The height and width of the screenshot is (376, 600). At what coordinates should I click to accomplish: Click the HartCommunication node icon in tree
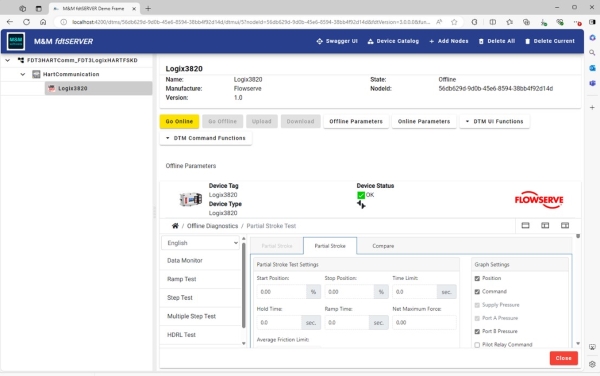pos(36,74)
